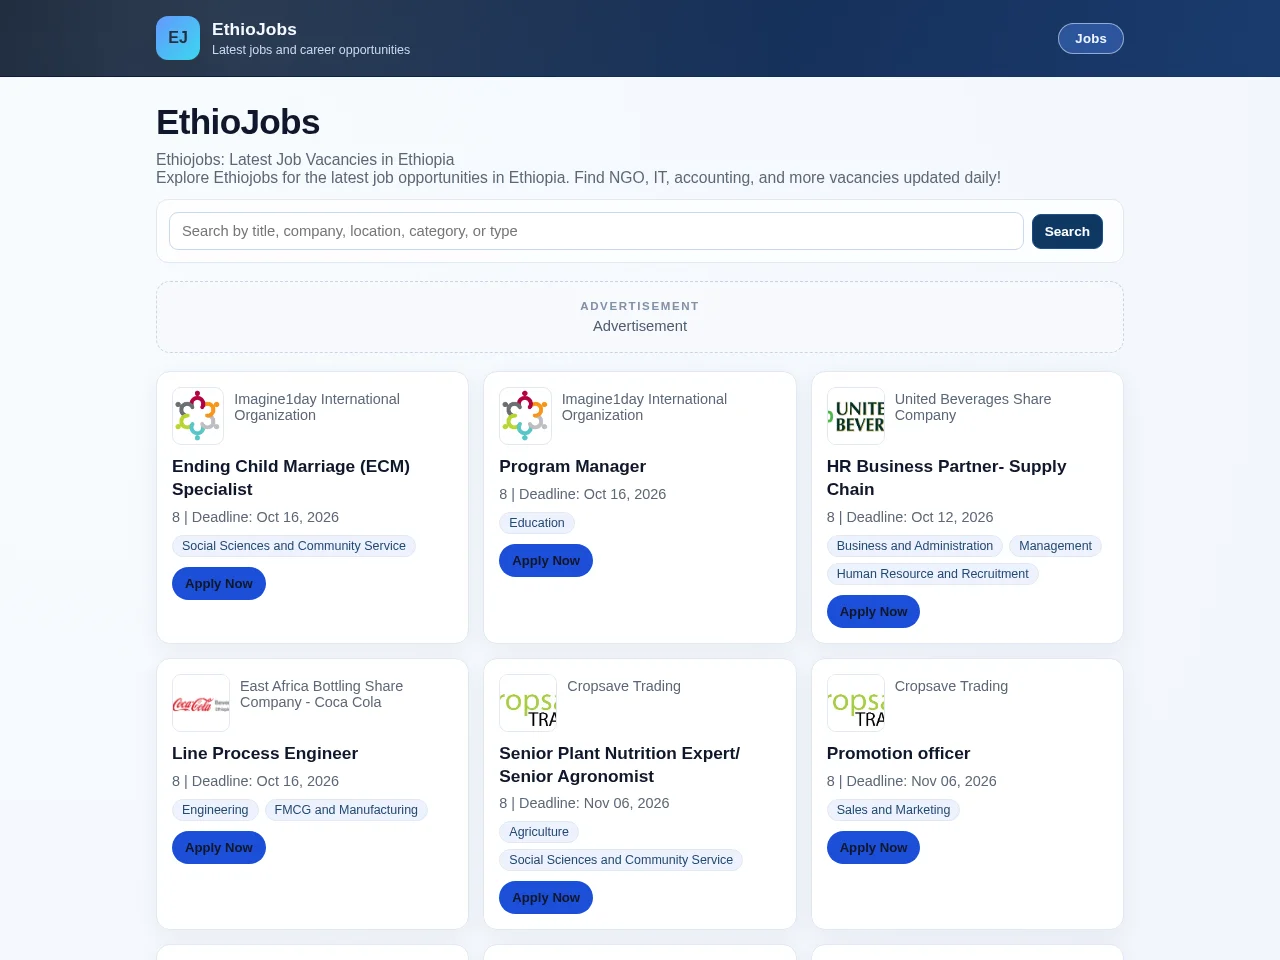1280x960 pixels.
Task: Click Cropsave logo on Senior Plant Nutrition card
Action: (528, 703)
